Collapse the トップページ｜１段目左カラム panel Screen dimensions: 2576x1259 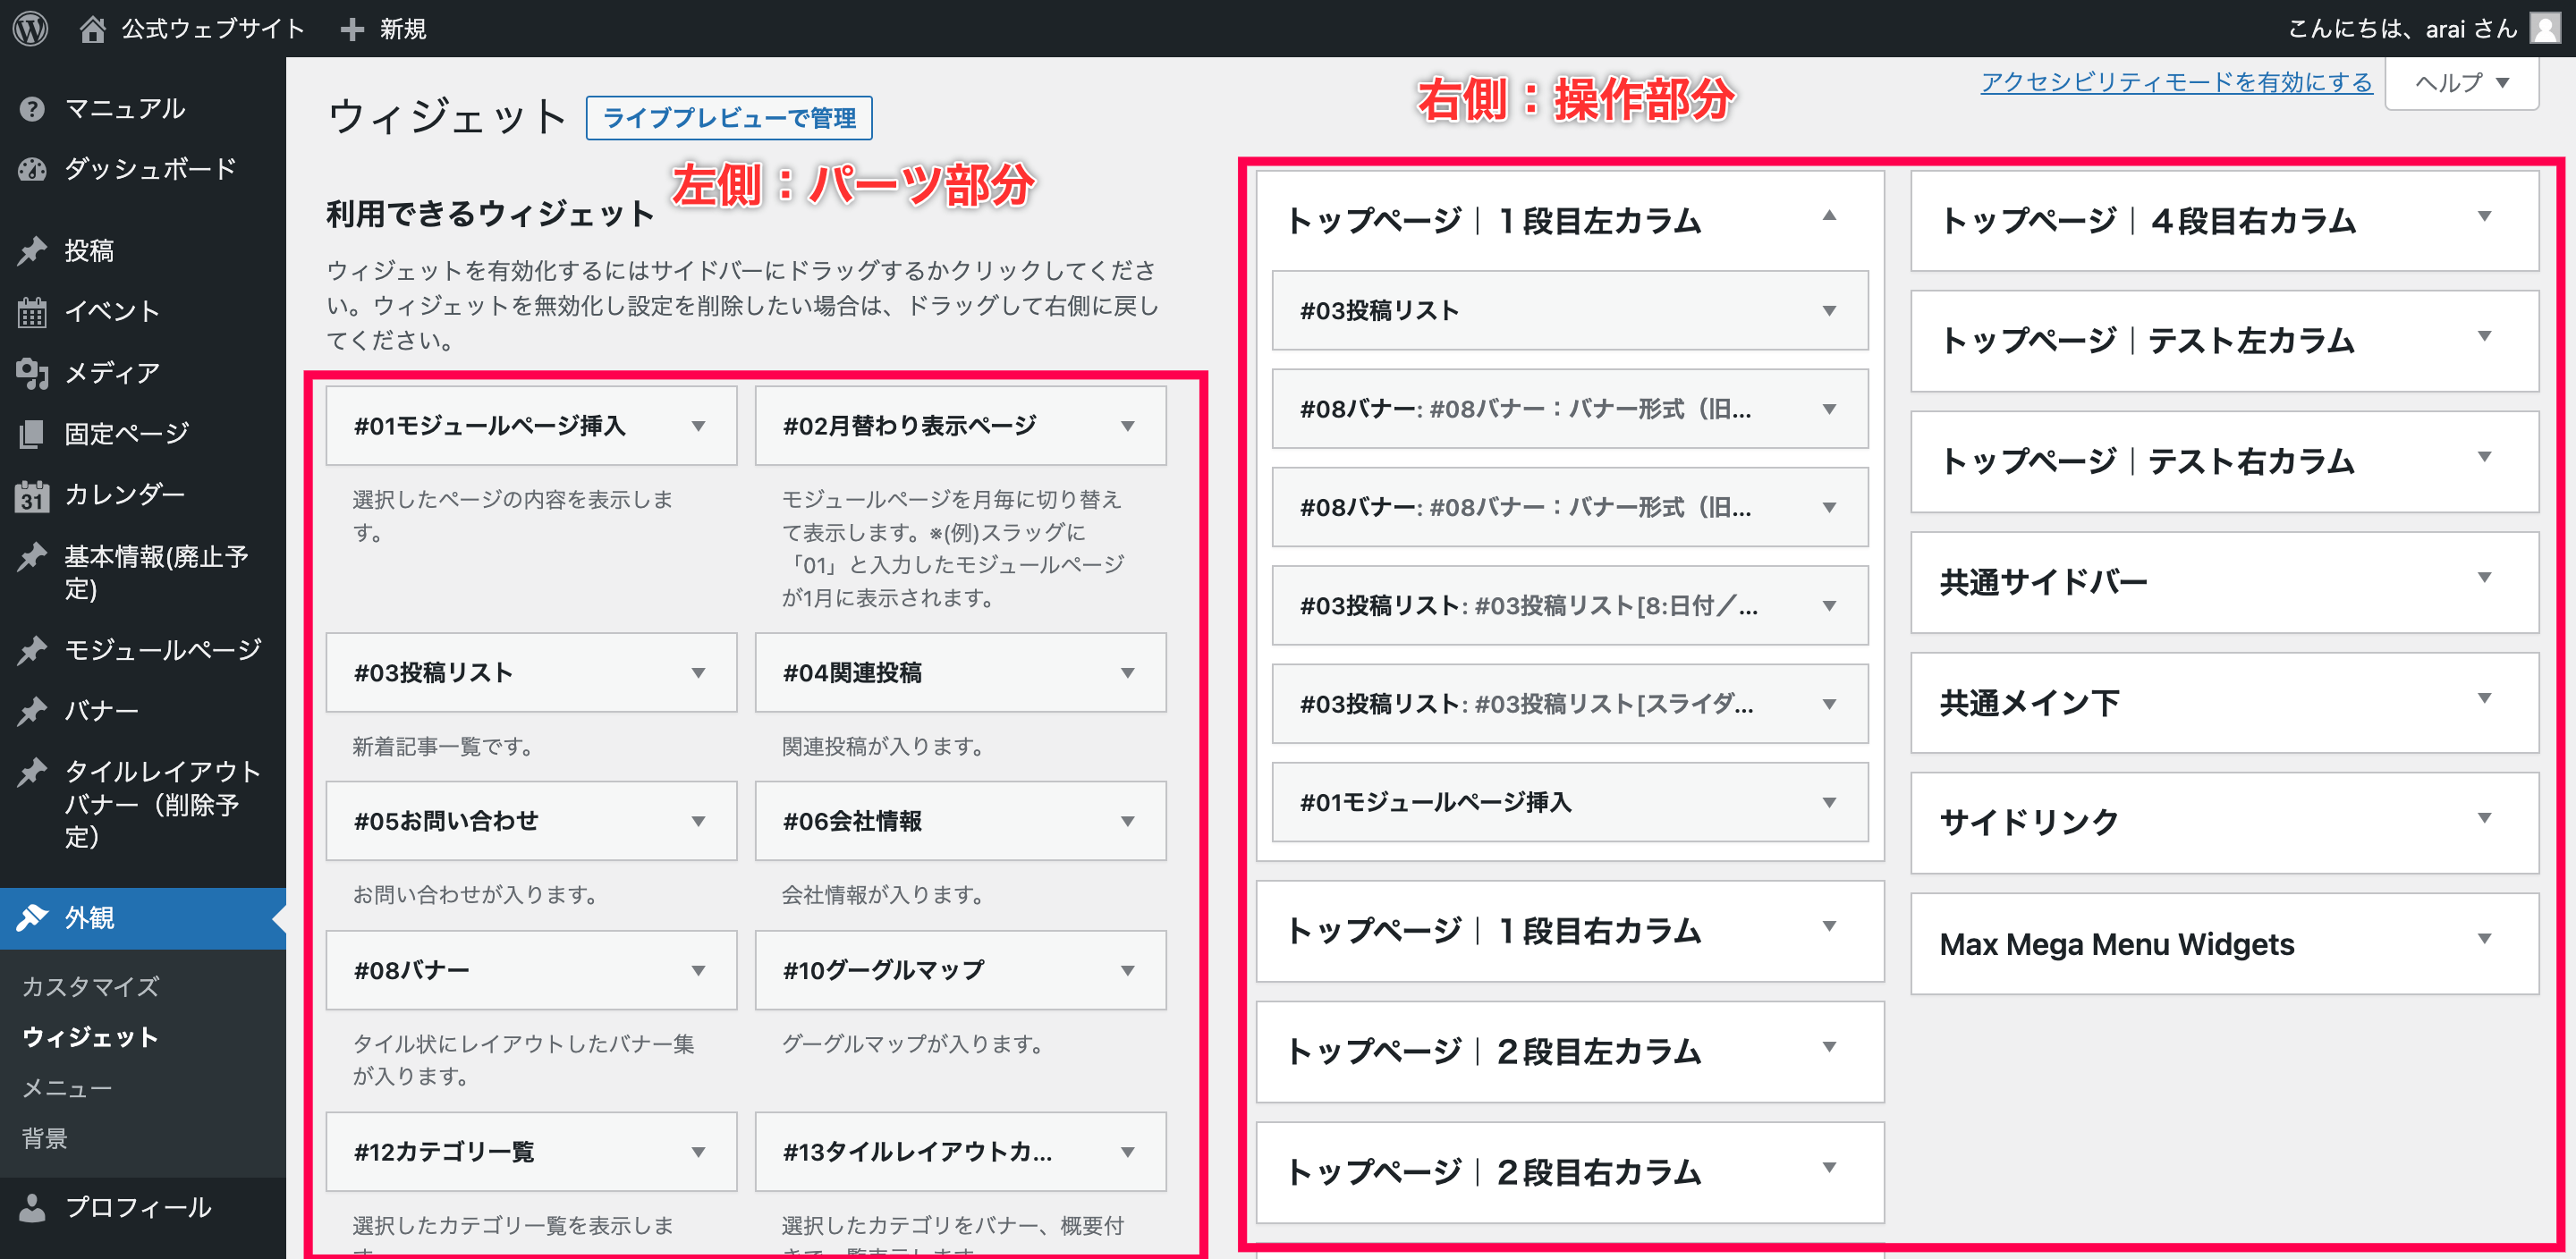coord(1829,216)
